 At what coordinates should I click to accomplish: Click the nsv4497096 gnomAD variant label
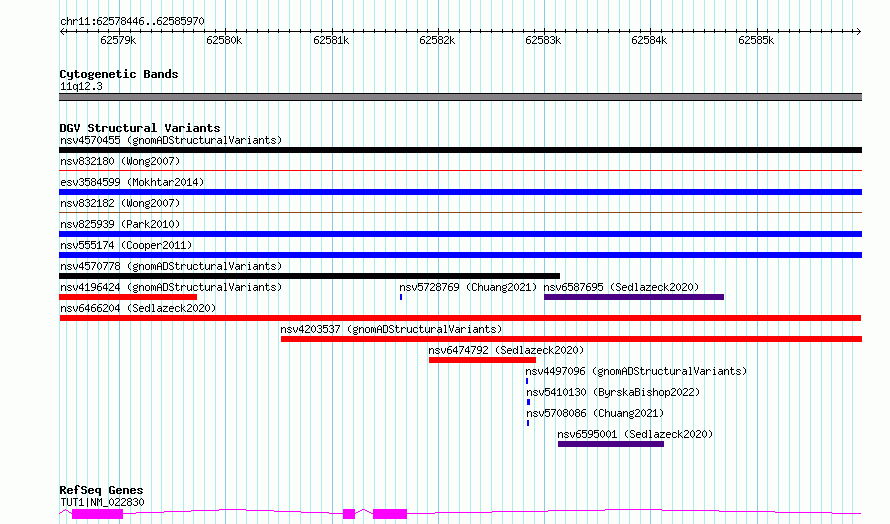point(636,371)
